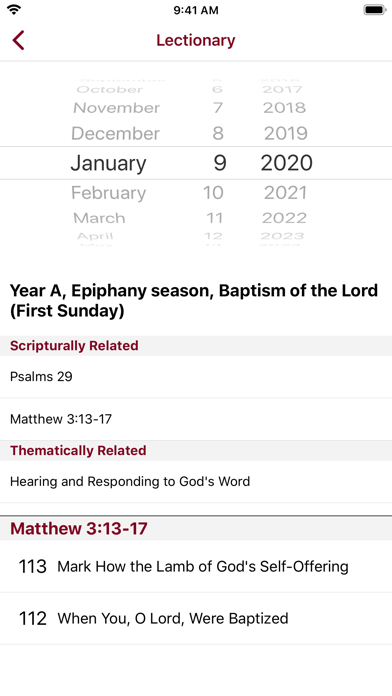Open Matthew 3:13-17 under Scripturally Related
This screenshot has width=392, height=696.
tap(196, 419)
